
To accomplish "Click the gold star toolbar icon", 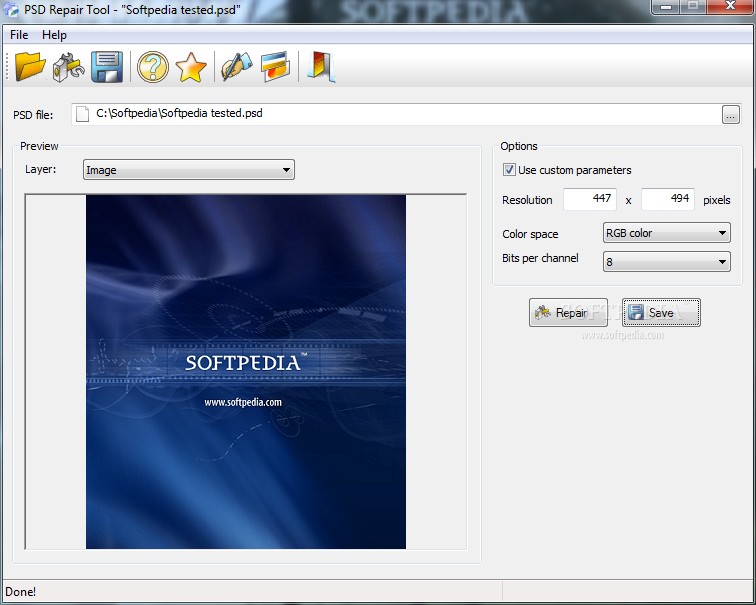I will click(191, 67).
